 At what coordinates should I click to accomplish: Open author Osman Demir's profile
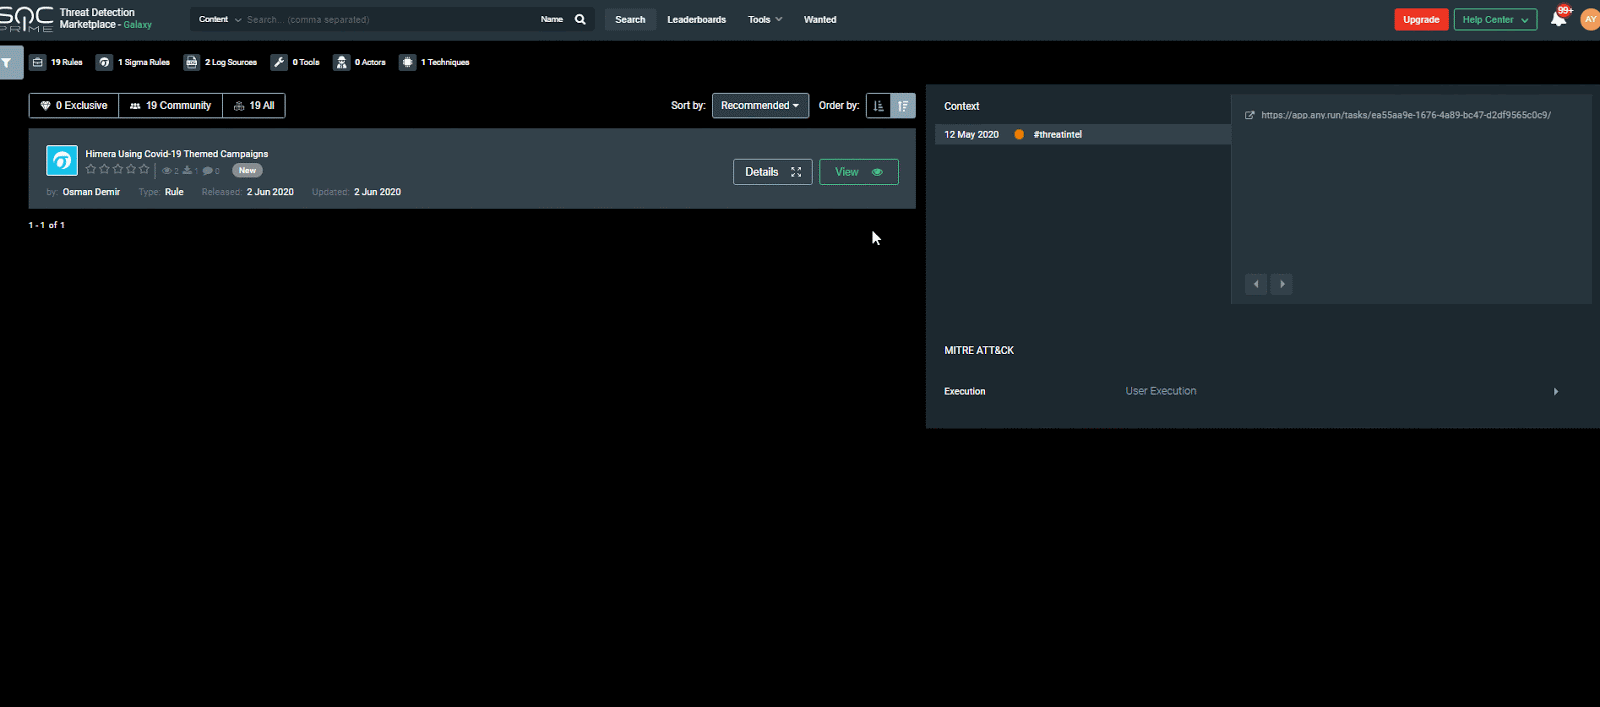(x=91, y=192)
